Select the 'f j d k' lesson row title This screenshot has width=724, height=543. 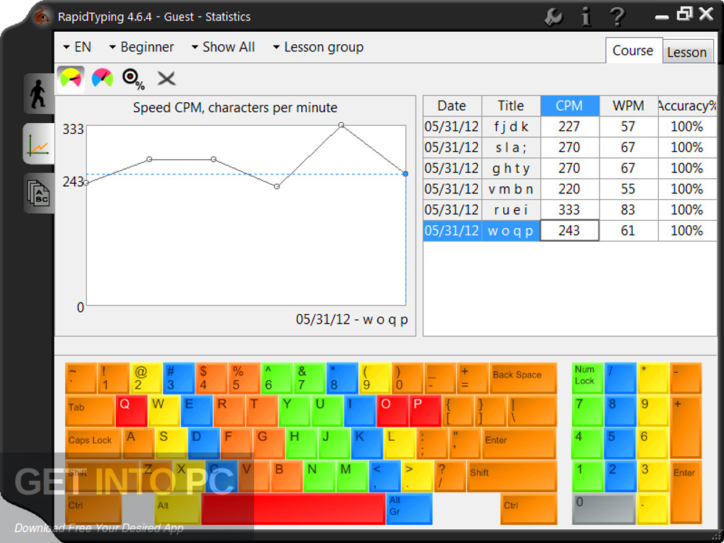511,127
